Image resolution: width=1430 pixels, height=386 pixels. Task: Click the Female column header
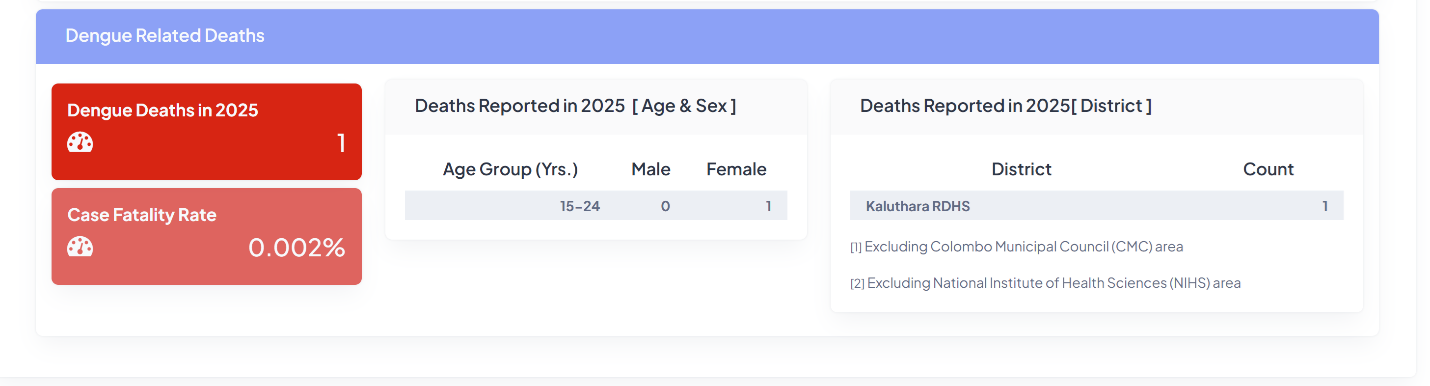click(736, 169)
